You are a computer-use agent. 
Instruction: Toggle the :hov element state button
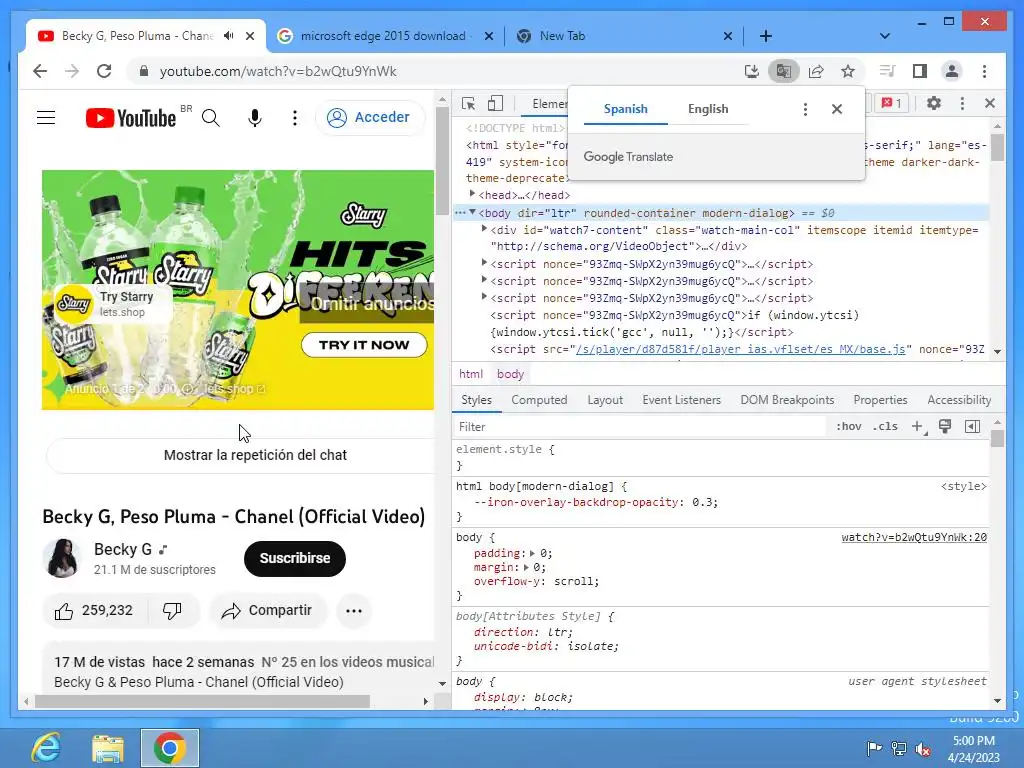[x=849, y=426]
